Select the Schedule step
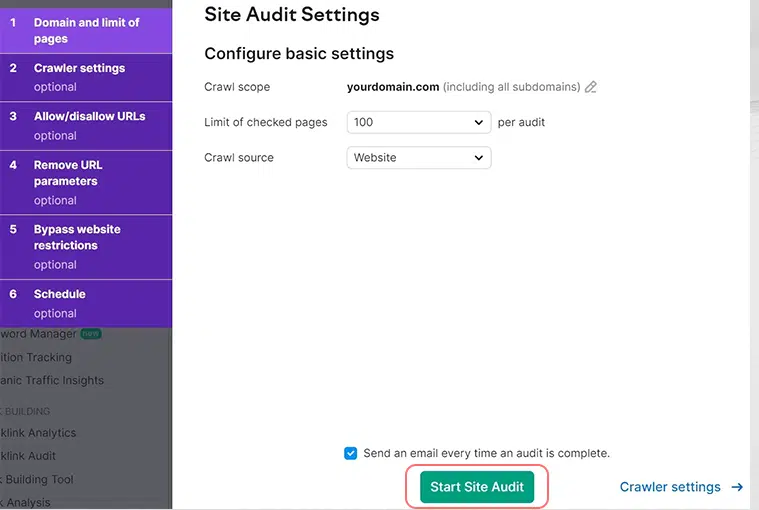Viewport: 759px width, 510px height. click(86, 303)
